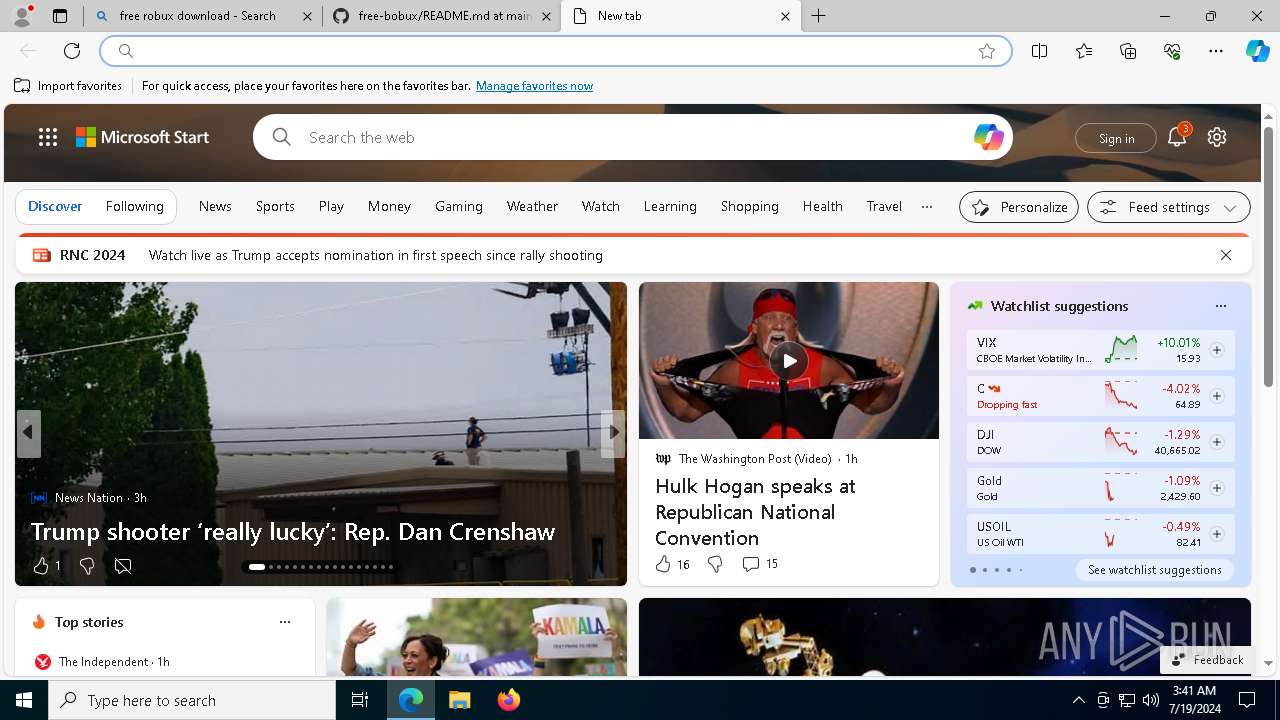Open the Kamala rally photo story
Viewport: 1280px width, 720px height.
pyautogui.click(x=477, y=637)
